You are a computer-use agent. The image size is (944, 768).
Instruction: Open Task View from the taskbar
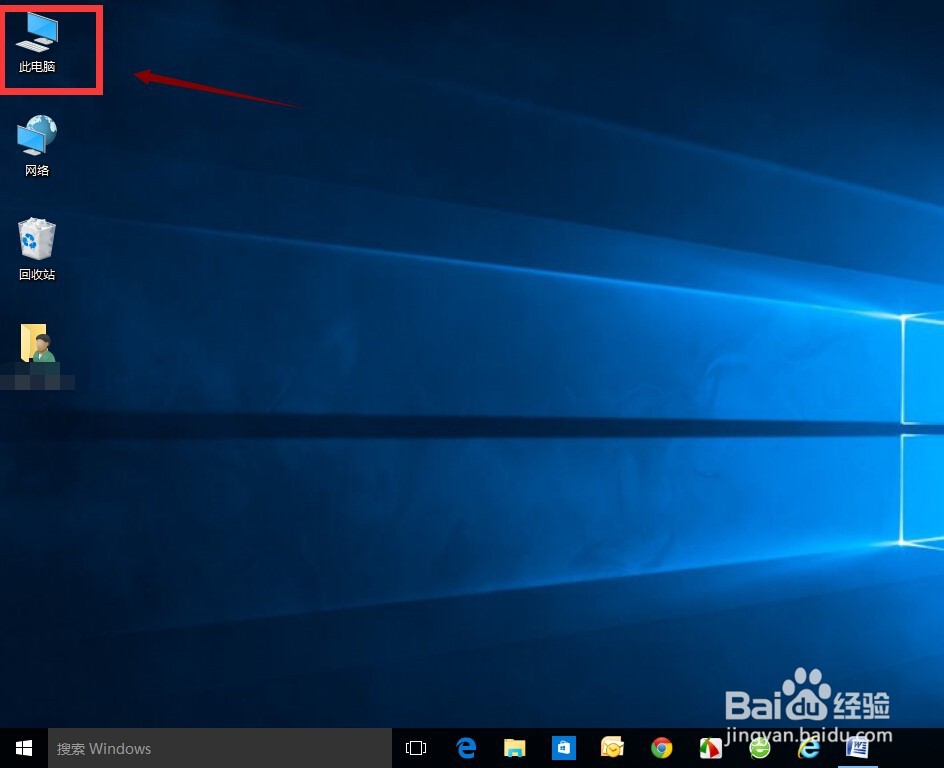coord(416,748)
